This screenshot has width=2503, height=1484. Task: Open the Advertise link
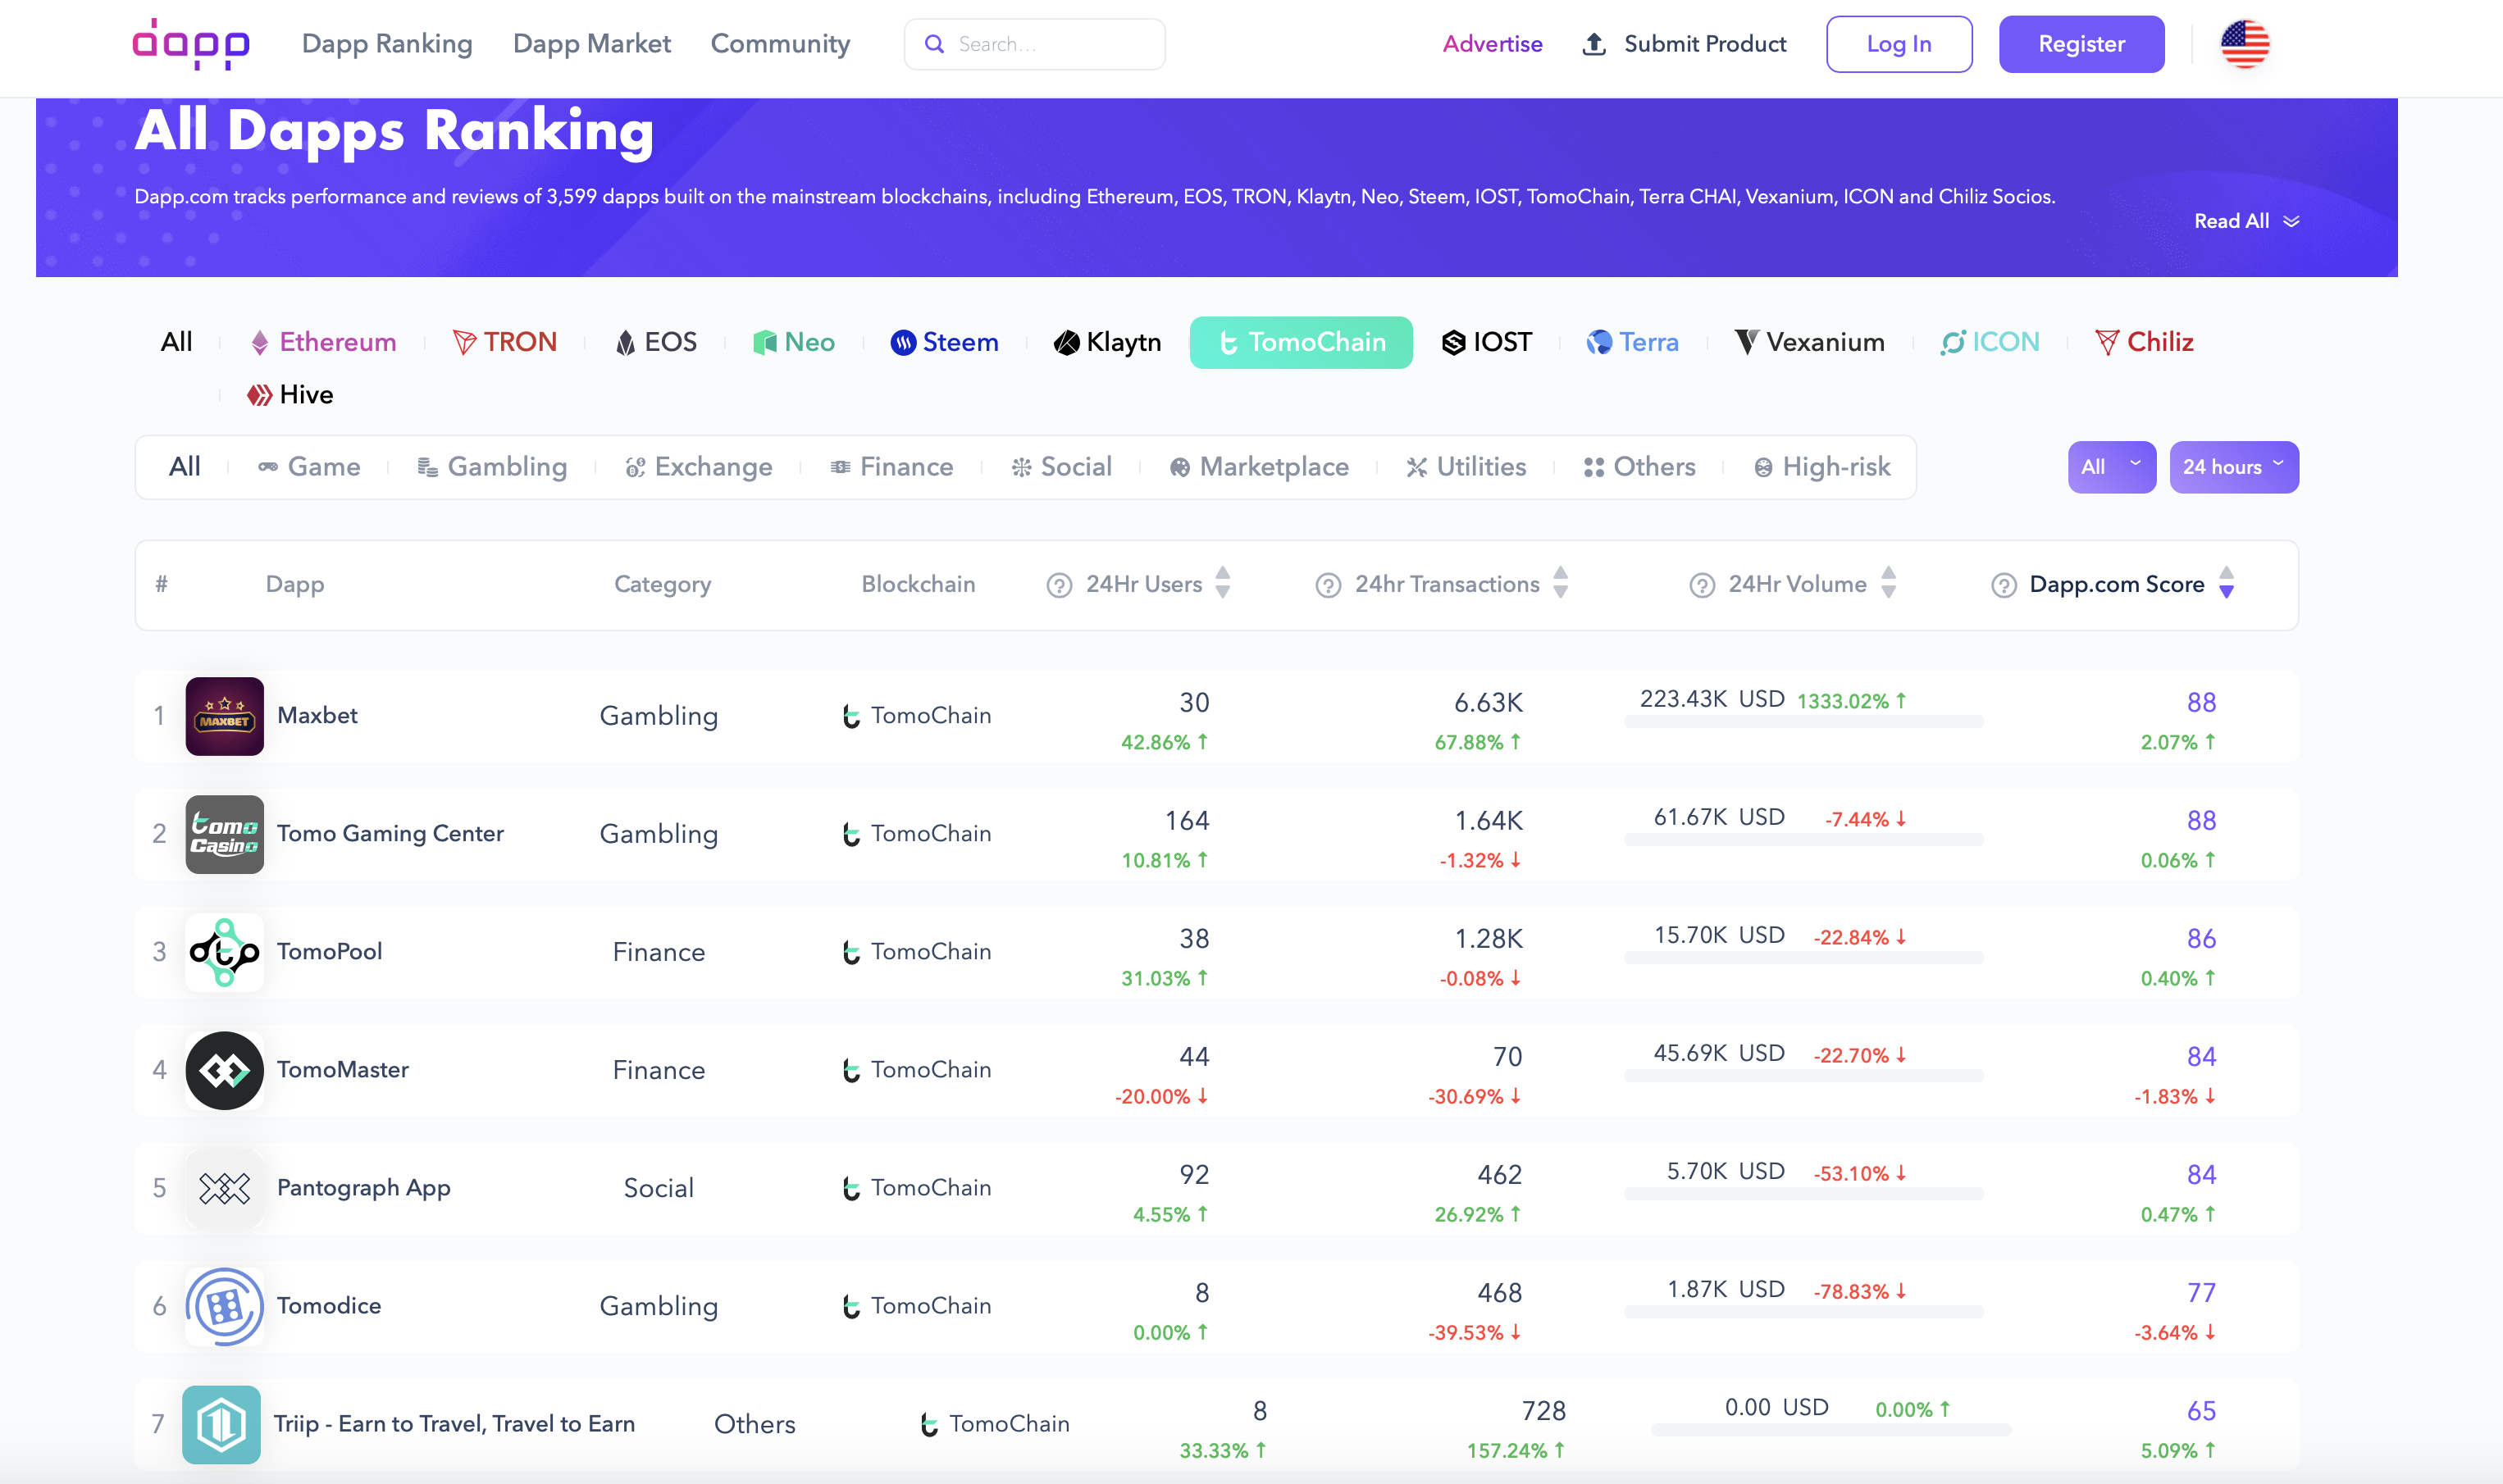tap(1492, 44)
